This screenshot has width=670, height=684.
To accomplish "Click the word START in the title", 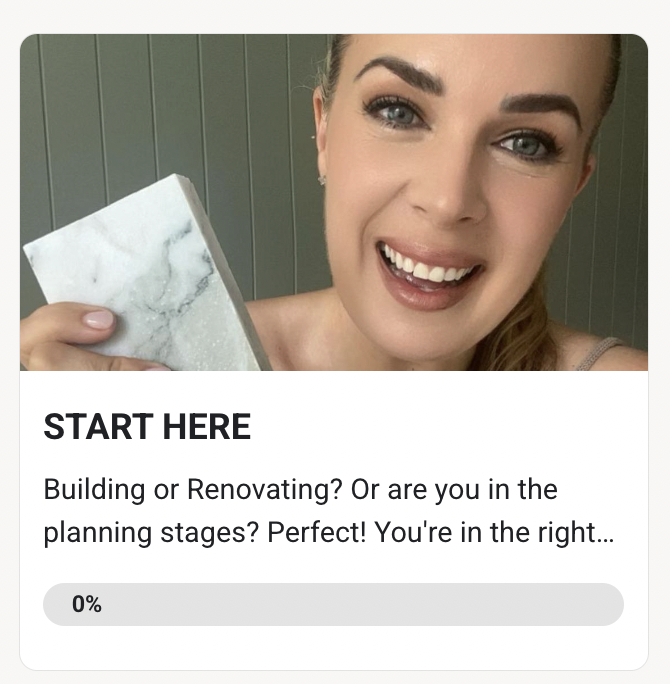I will [x=98, y=427].
